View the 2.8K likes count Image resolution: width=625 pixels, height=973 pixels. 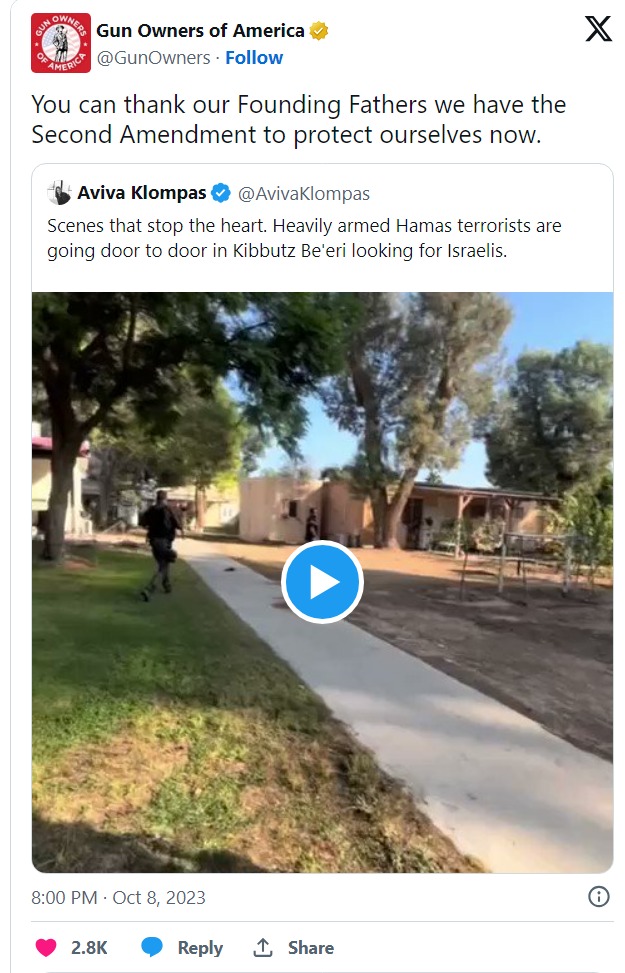[x=89, y=948]
